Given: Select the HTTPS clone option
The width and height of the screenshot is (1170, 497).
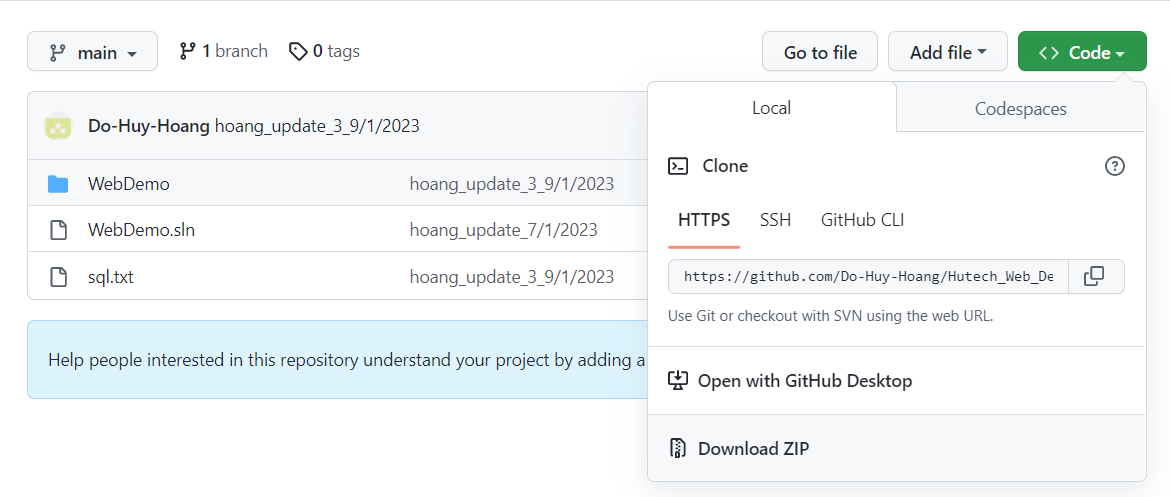Looking at the screenshot, I should [x=704, y=220].
